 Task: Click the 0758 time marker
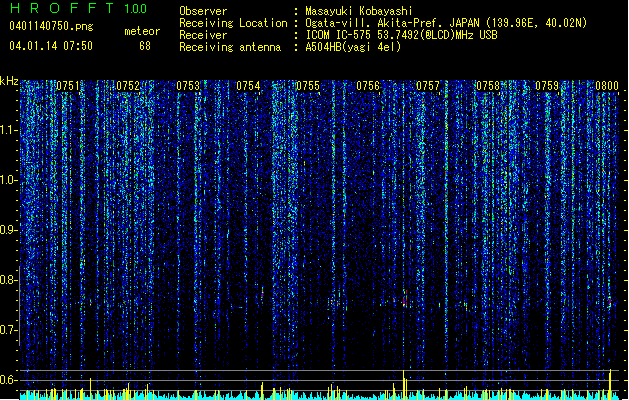(x=488, y=86)
